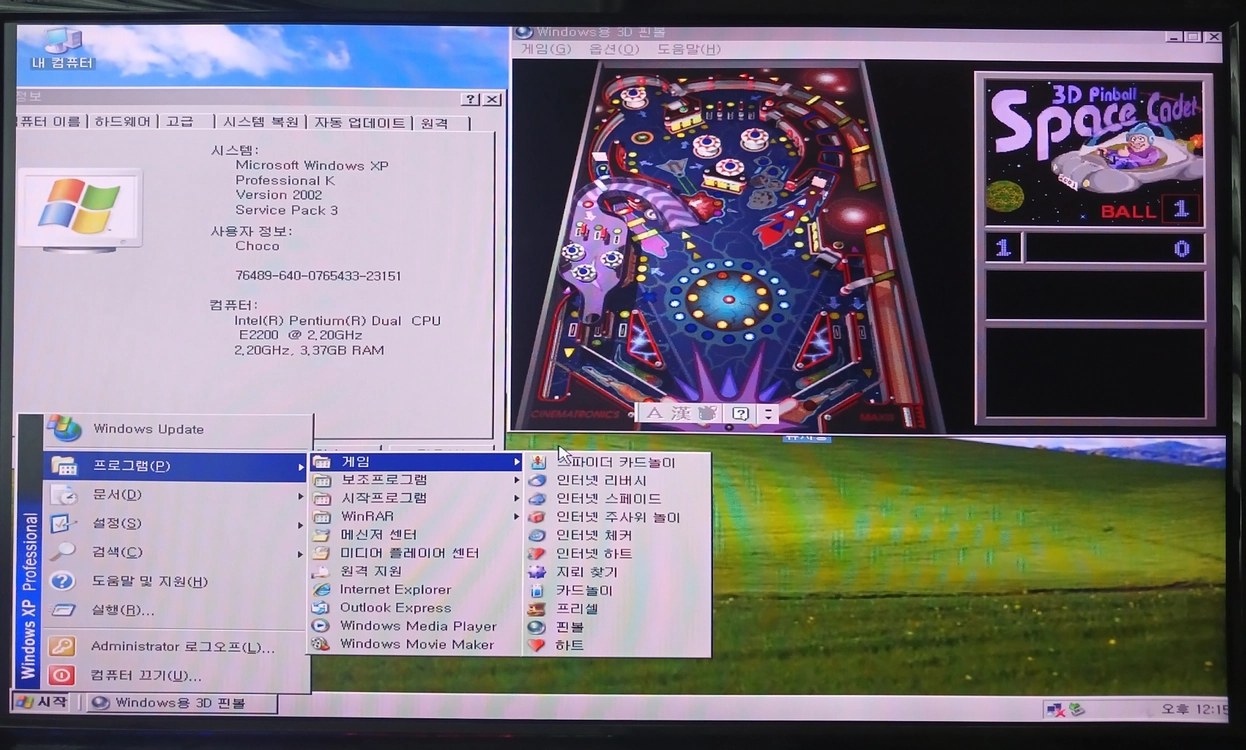Open My Computer (내 컴퓨터) desktop icon
The height and width of the screenshot is (750, 1246).
(63, 49)
